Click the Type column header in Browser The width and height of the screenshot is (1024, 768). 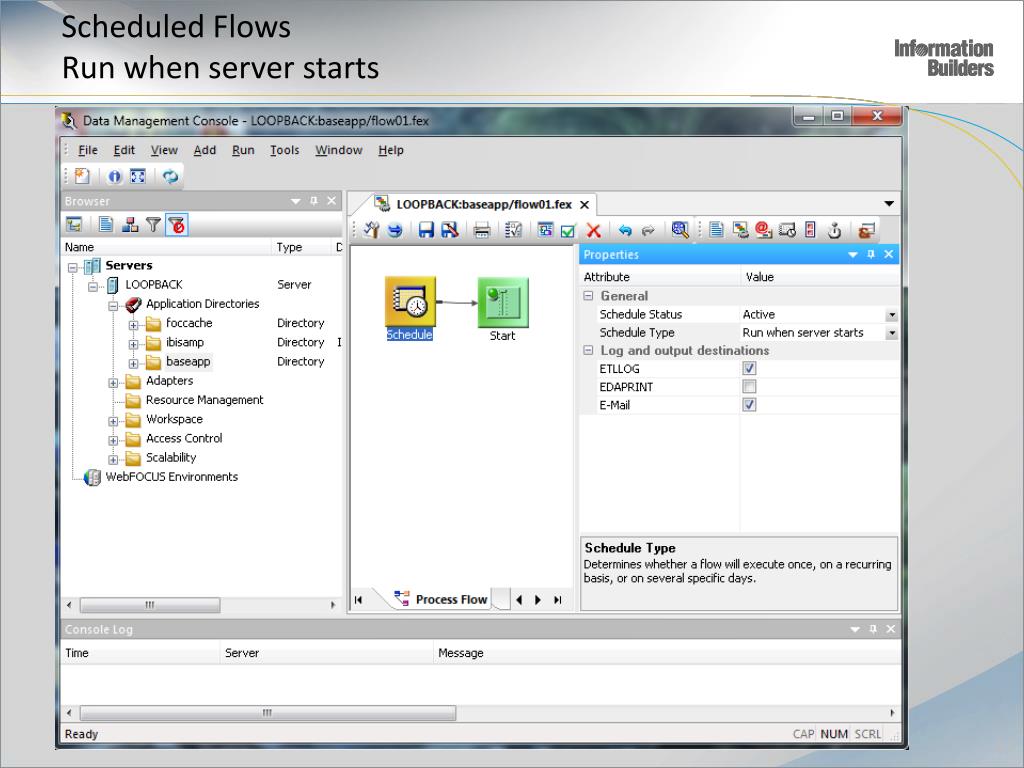click(302, 247)
